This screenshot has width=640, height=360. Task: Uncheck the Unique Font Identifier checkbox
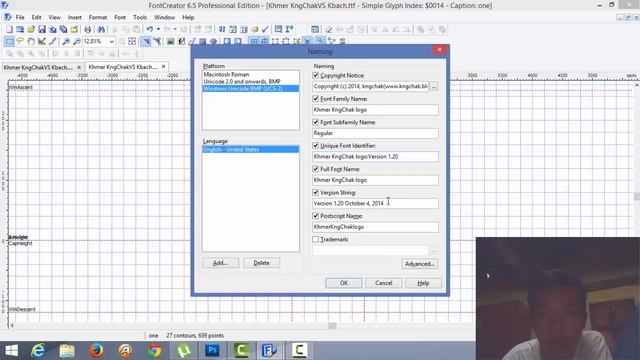pos(316,145)
